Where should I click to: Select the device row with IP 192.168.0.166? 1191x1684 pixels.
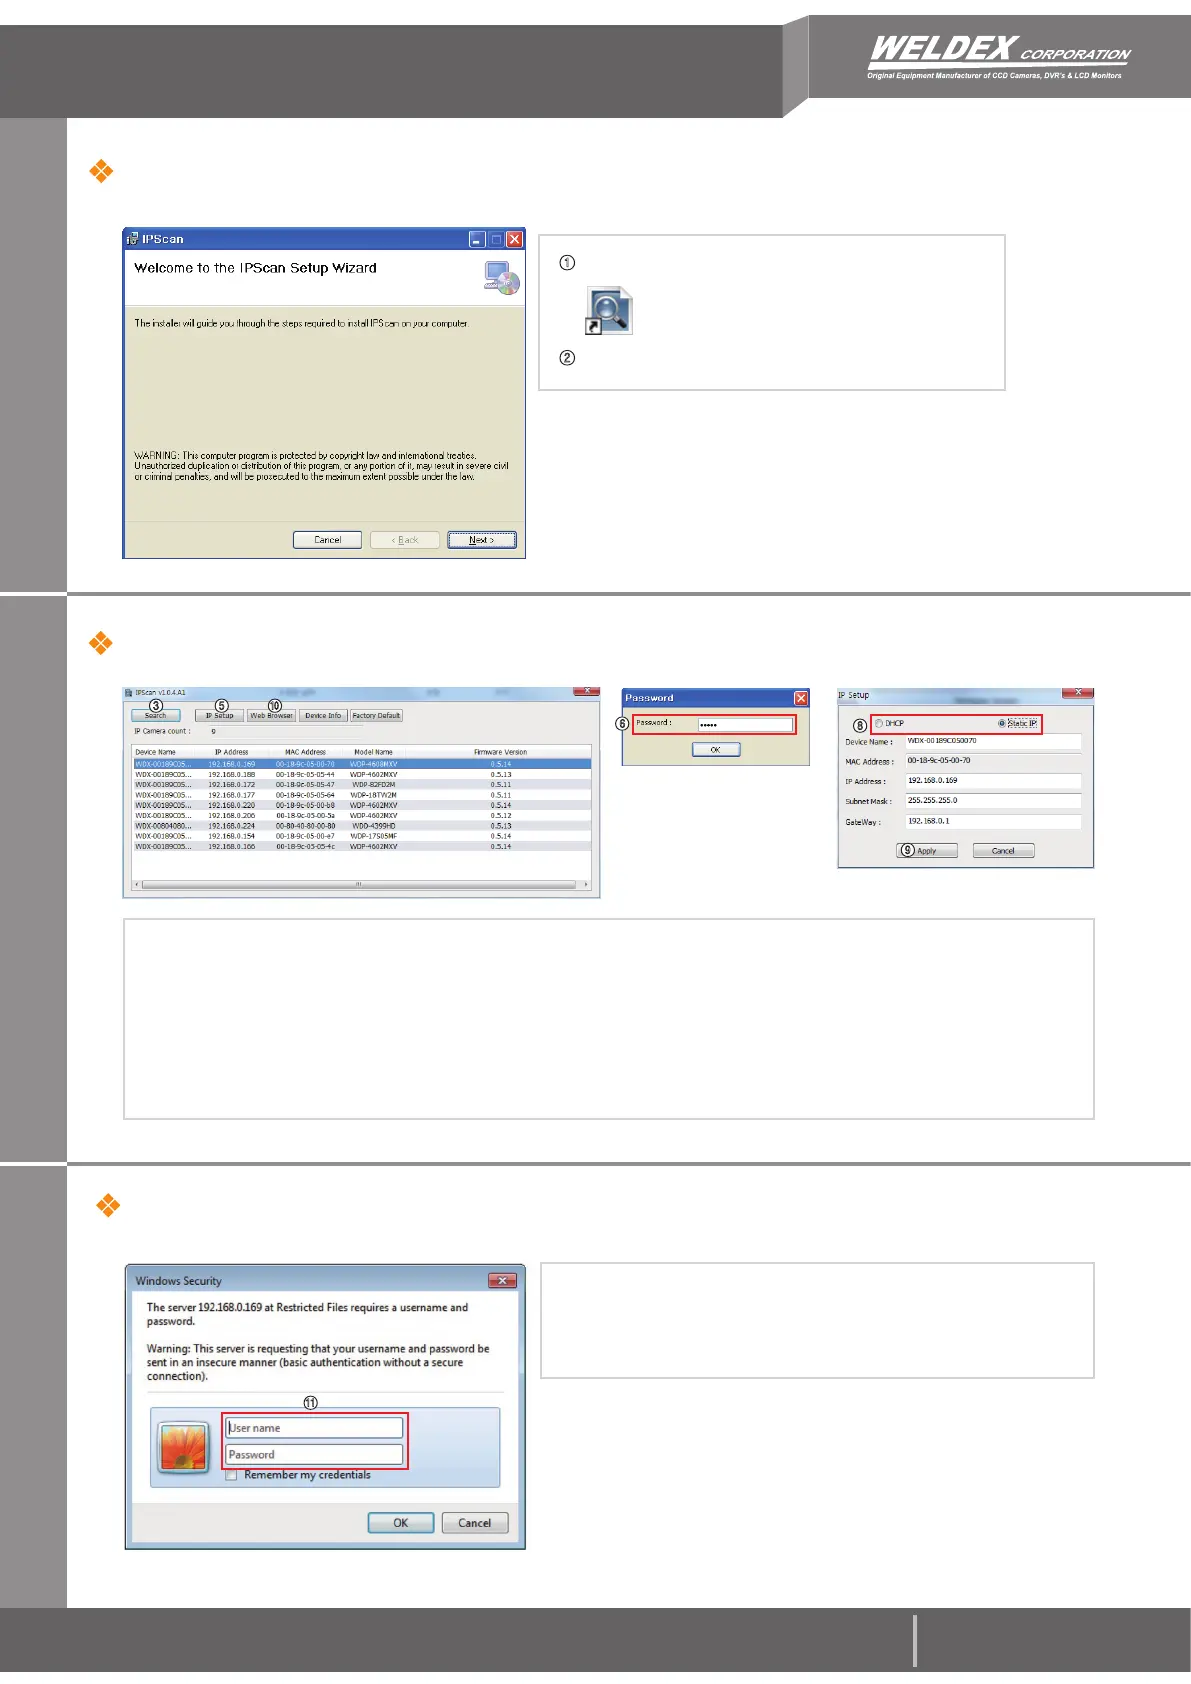[361, 846]
